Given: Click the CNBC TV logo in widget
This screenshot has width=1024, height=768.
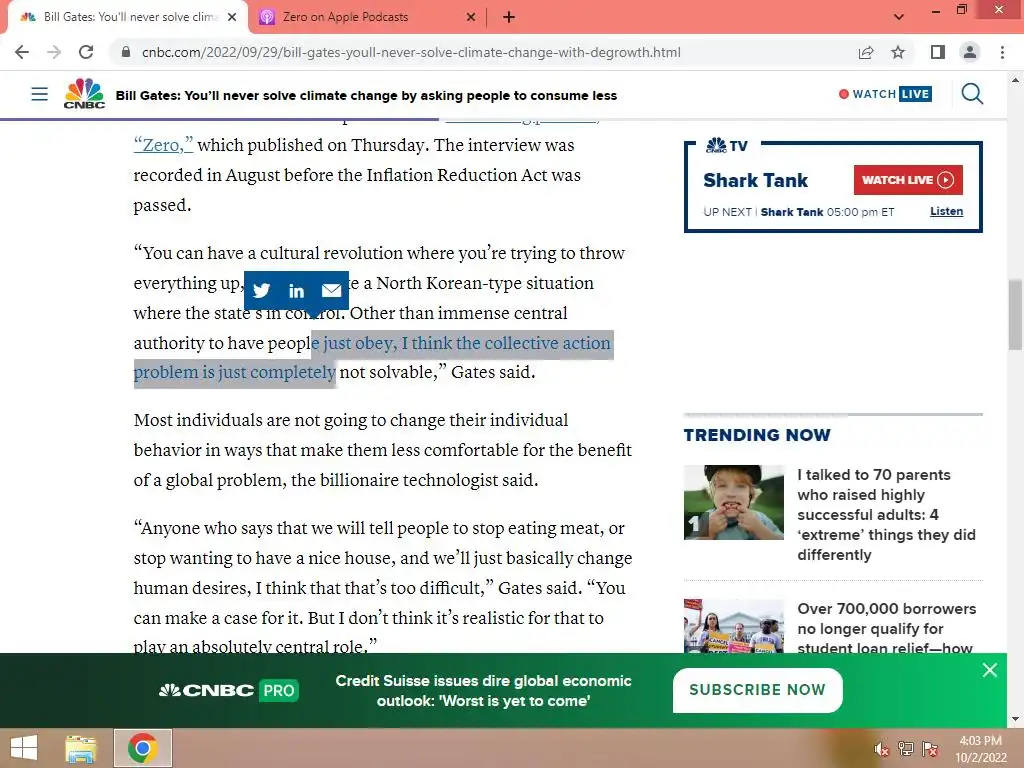Looking at the screenshot, I should point(726,146).
